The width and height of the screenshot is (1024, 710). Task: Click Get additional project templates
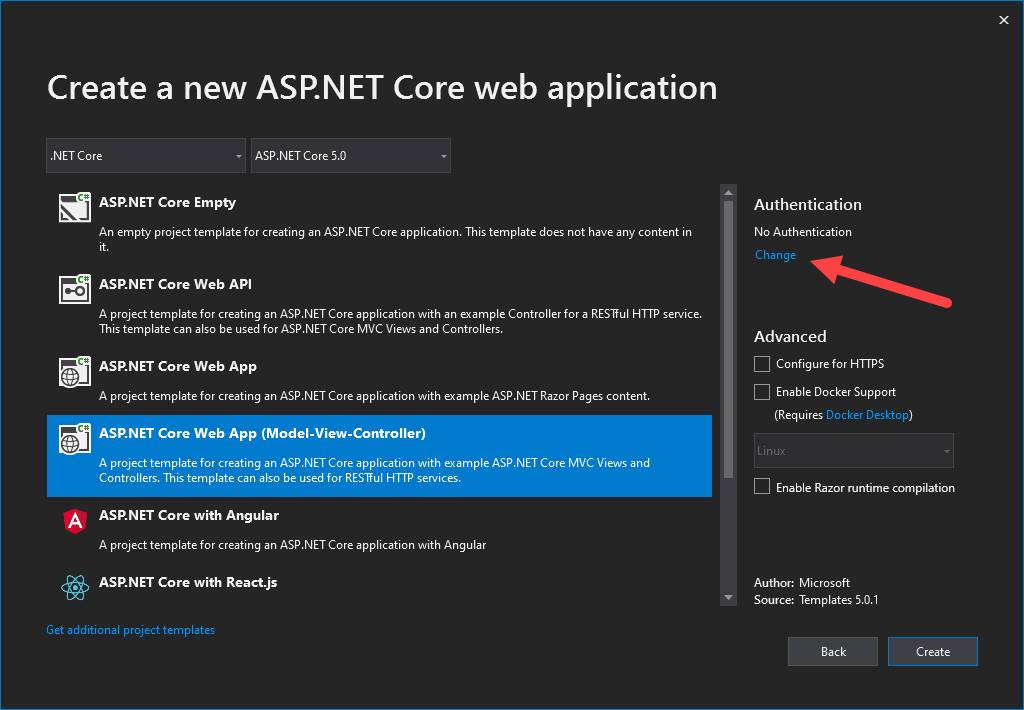[x=130, y=629]
